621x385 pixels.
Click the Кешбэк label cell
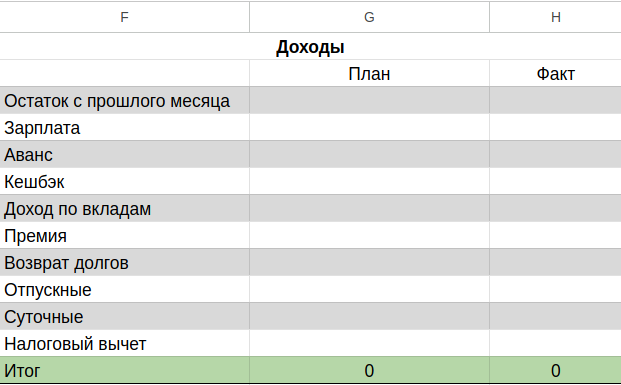tap(124, 181)
